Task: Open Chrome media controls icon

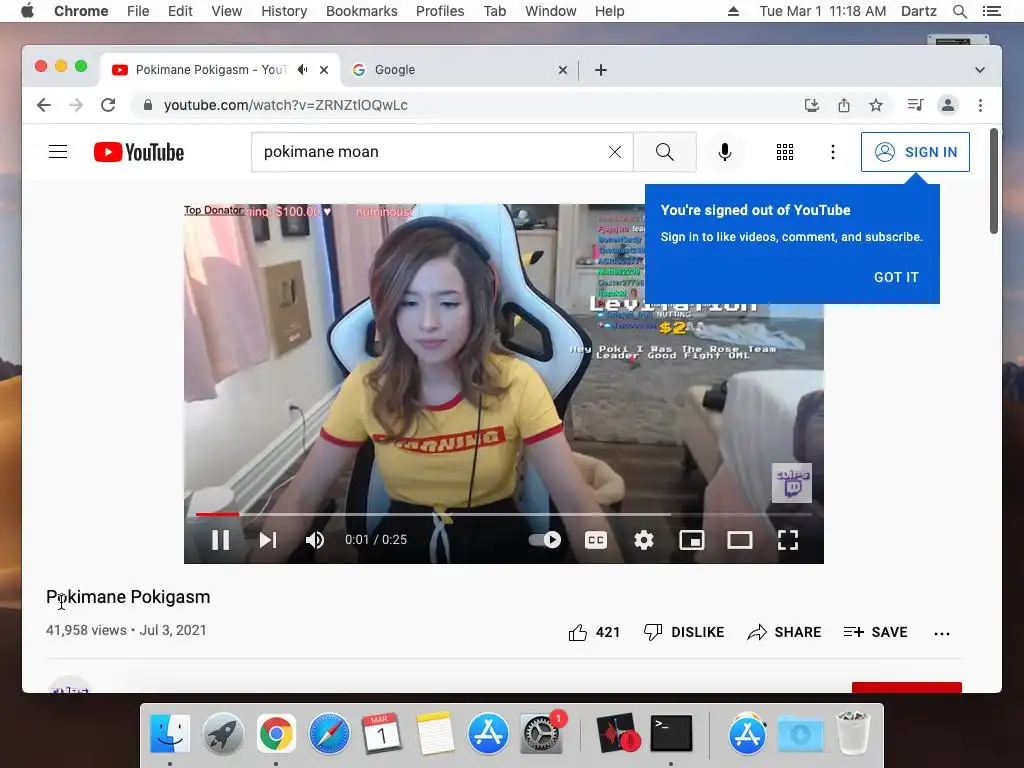Action: pyautogui.click(x=915, y=105)
